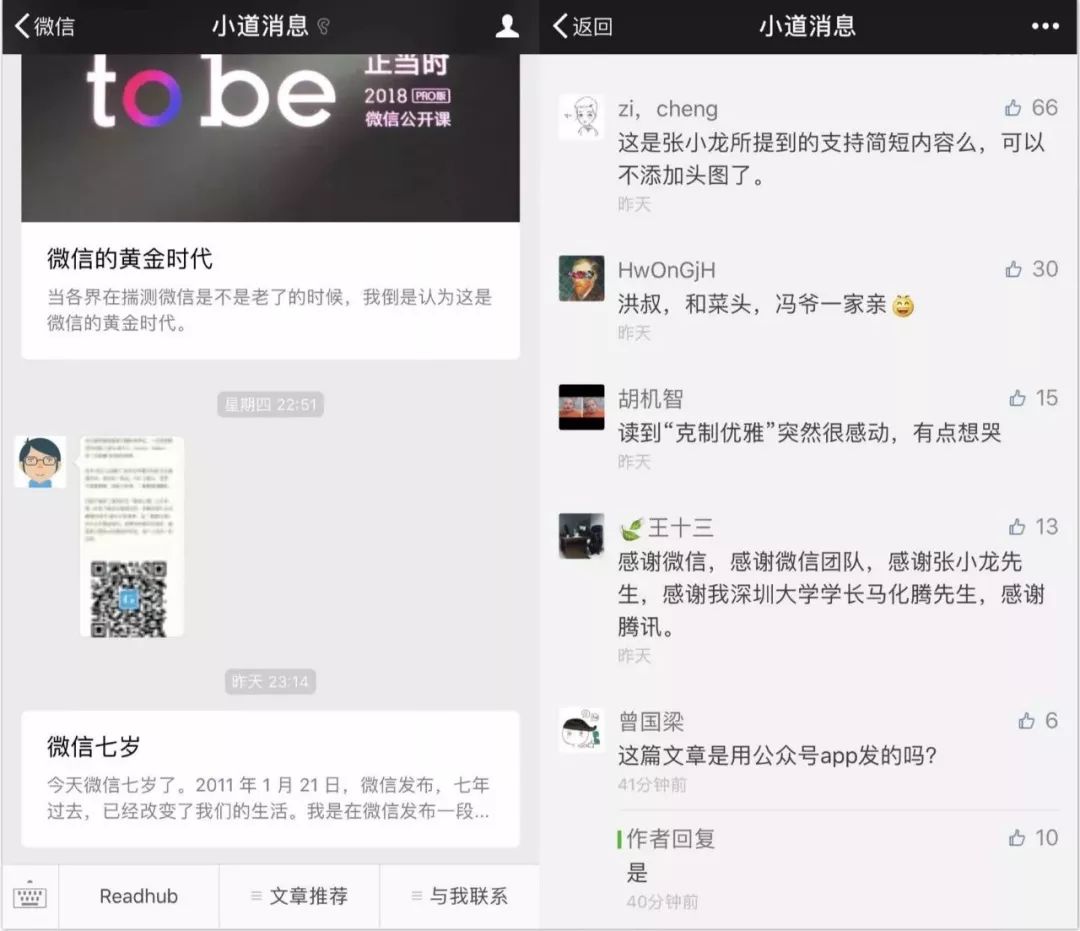The width and height of the screenshot is (1080, 931).
Task: Expand the 文章推荐 menu
Action: click(x=299, y=896)
